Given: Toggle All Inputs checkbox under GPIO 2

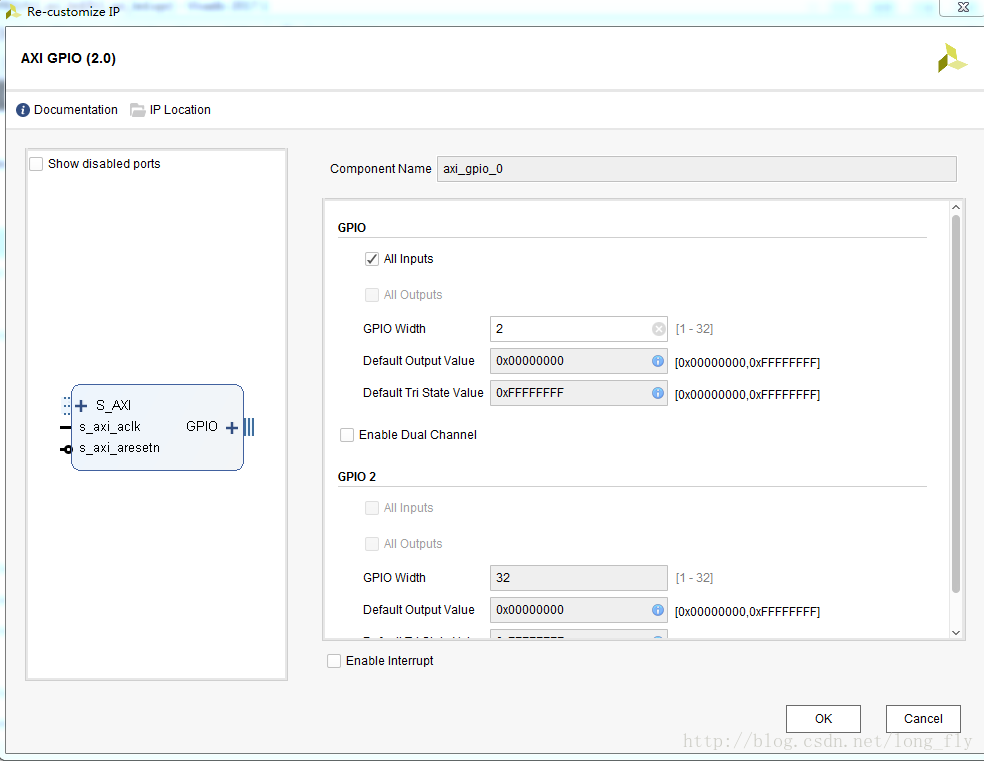Looking at the screenshot, I should pyautogui.click(x=372, y=508).
